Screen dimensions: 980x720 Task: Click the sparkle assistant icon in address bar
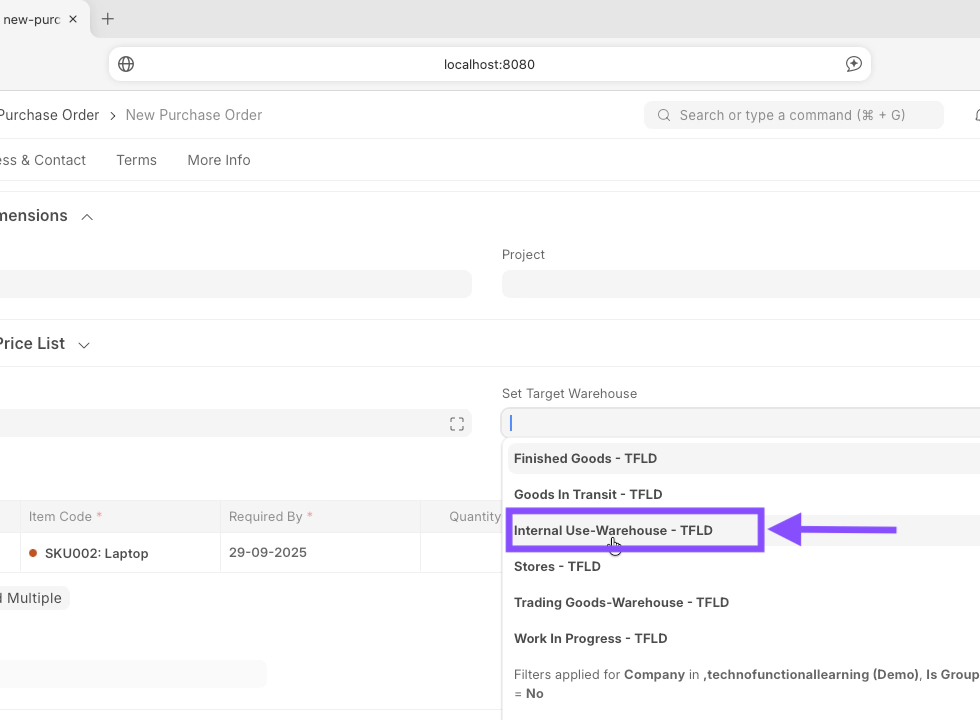pos(853,64)
